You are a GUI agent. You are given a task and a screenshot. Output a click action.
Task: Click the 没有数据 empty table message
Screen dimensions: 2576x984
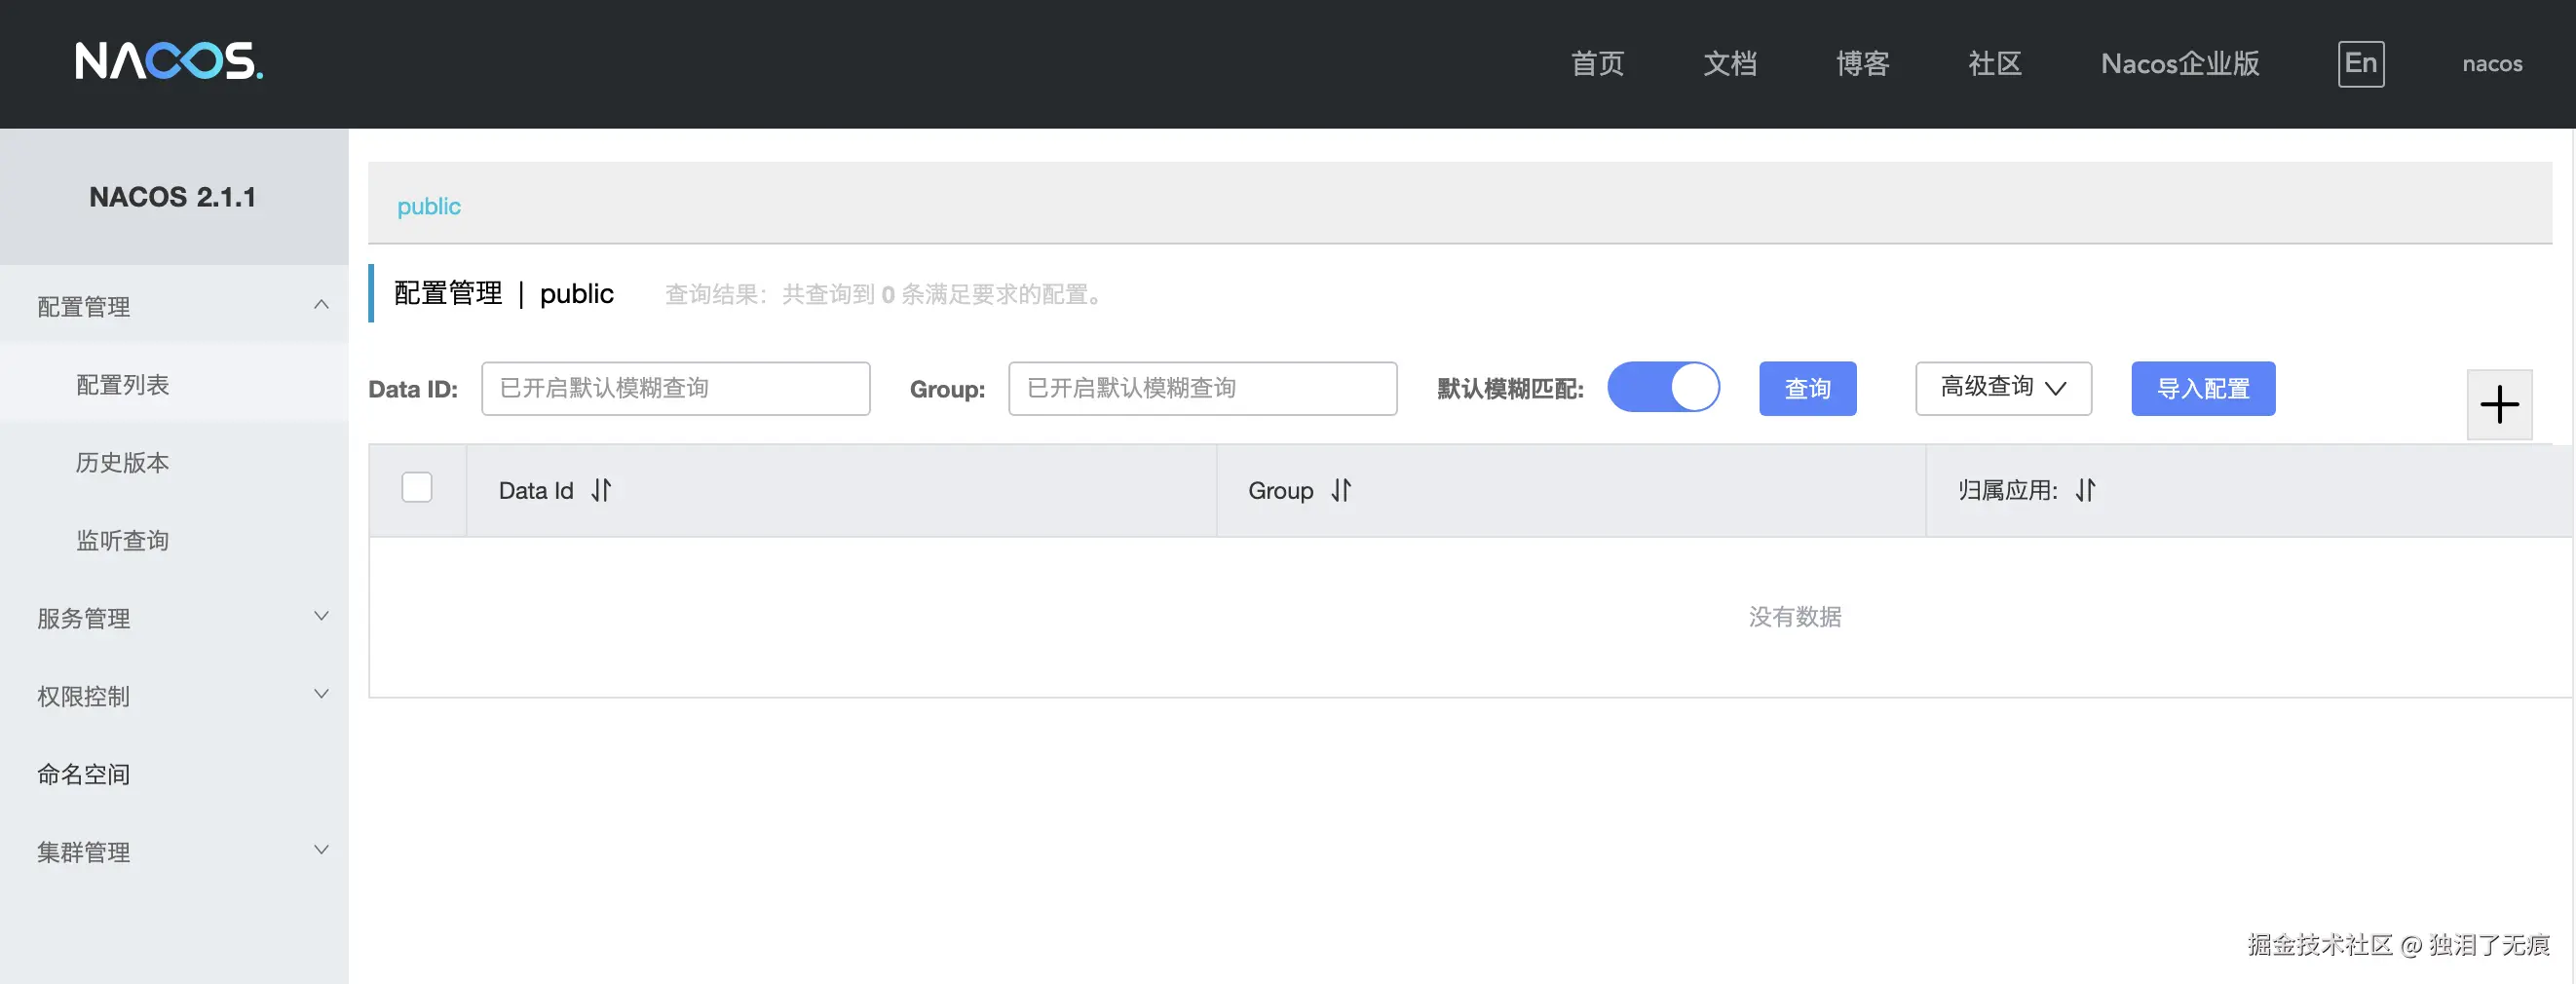coord(1794,616)
